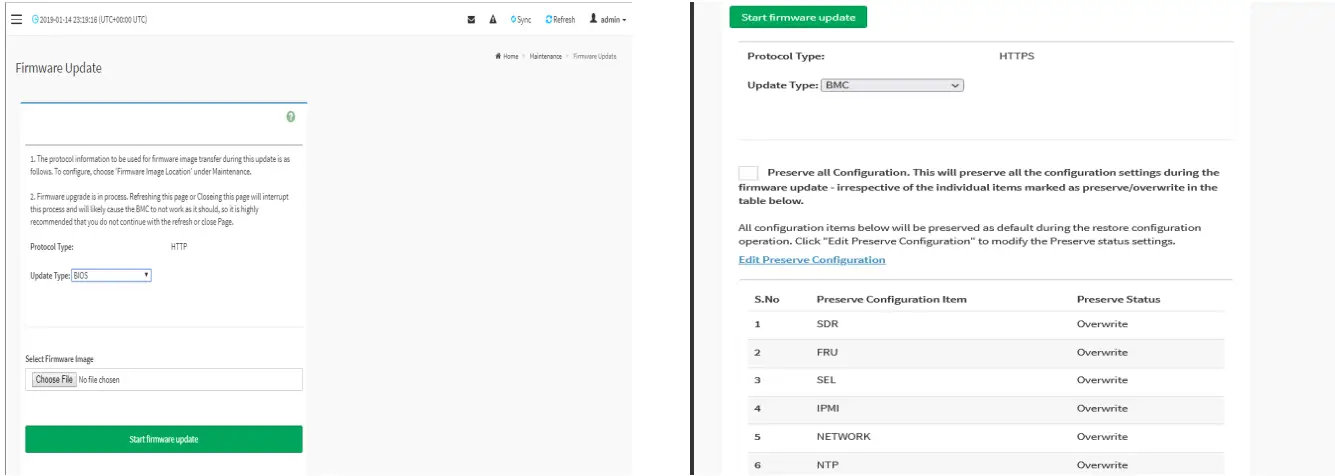Click Overwrite status in the SDR row
The image size is (1335, 476).
coord(1102,324)
